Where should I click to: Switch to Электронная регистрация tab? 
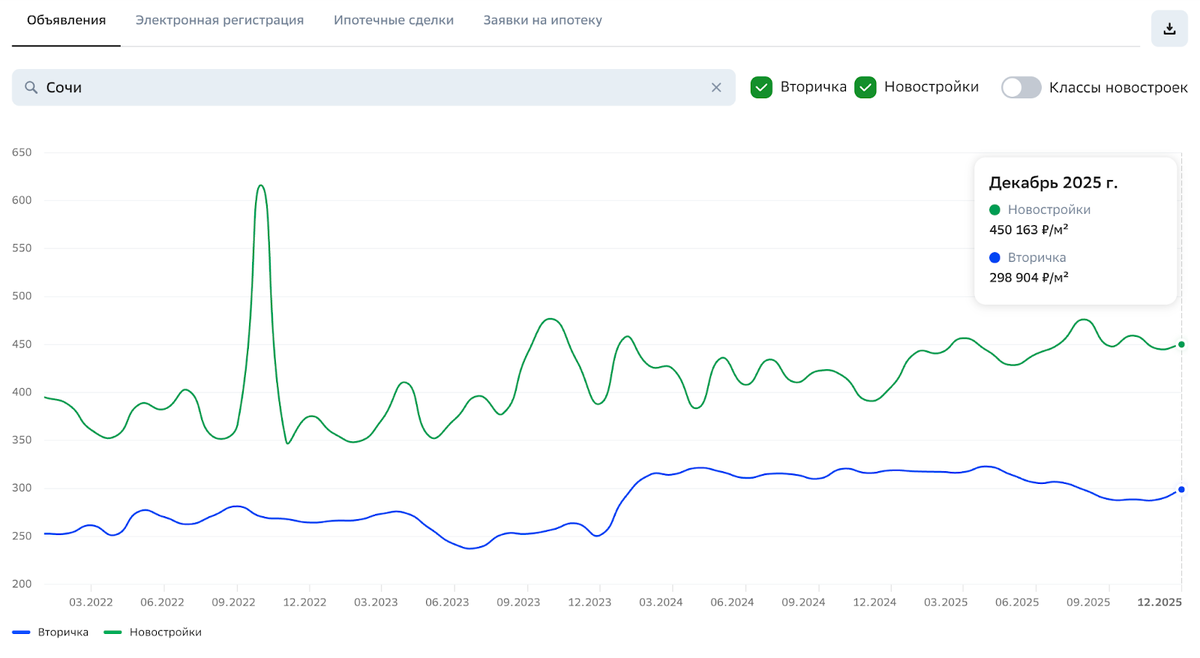[220, 20]
